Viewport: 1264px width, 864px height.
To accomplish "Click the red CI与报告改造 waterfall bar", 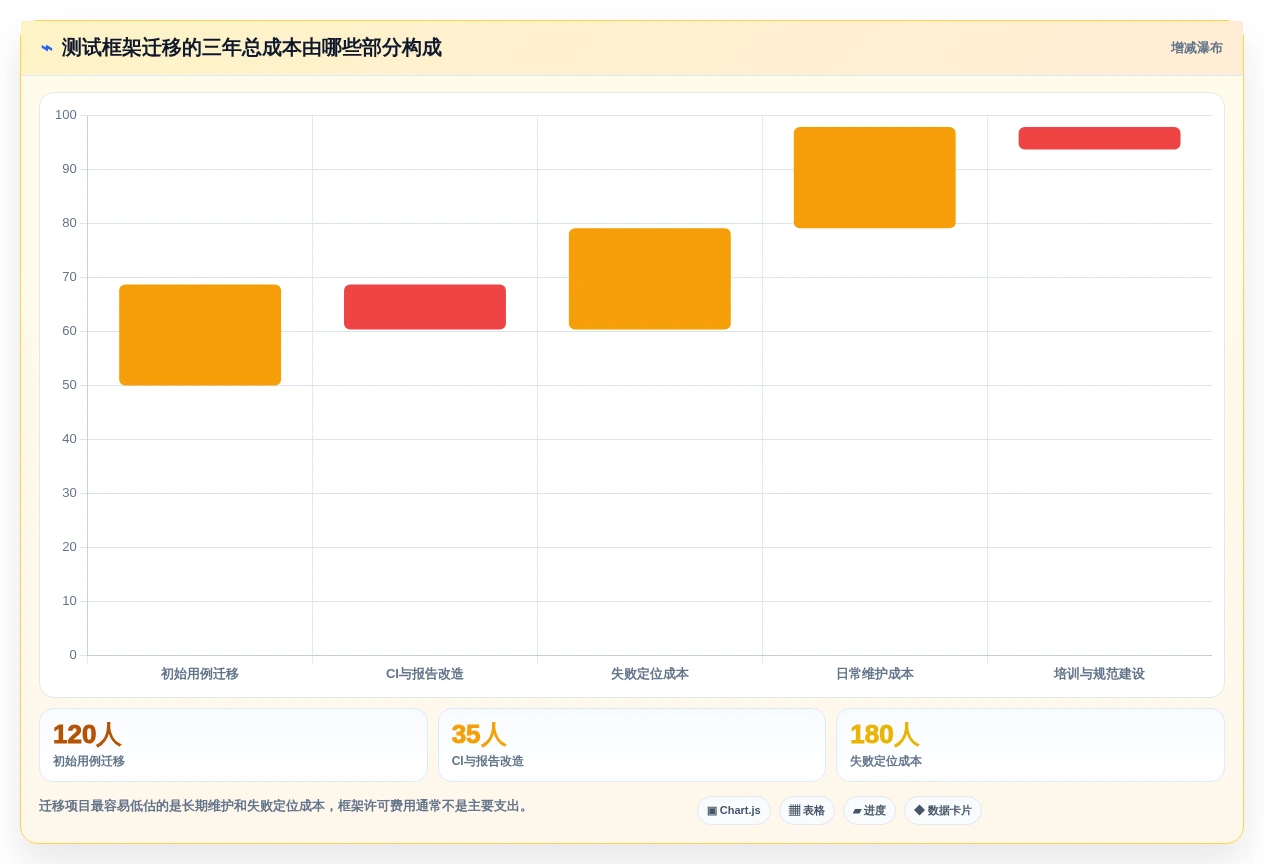I will click(x=425, y=307).
